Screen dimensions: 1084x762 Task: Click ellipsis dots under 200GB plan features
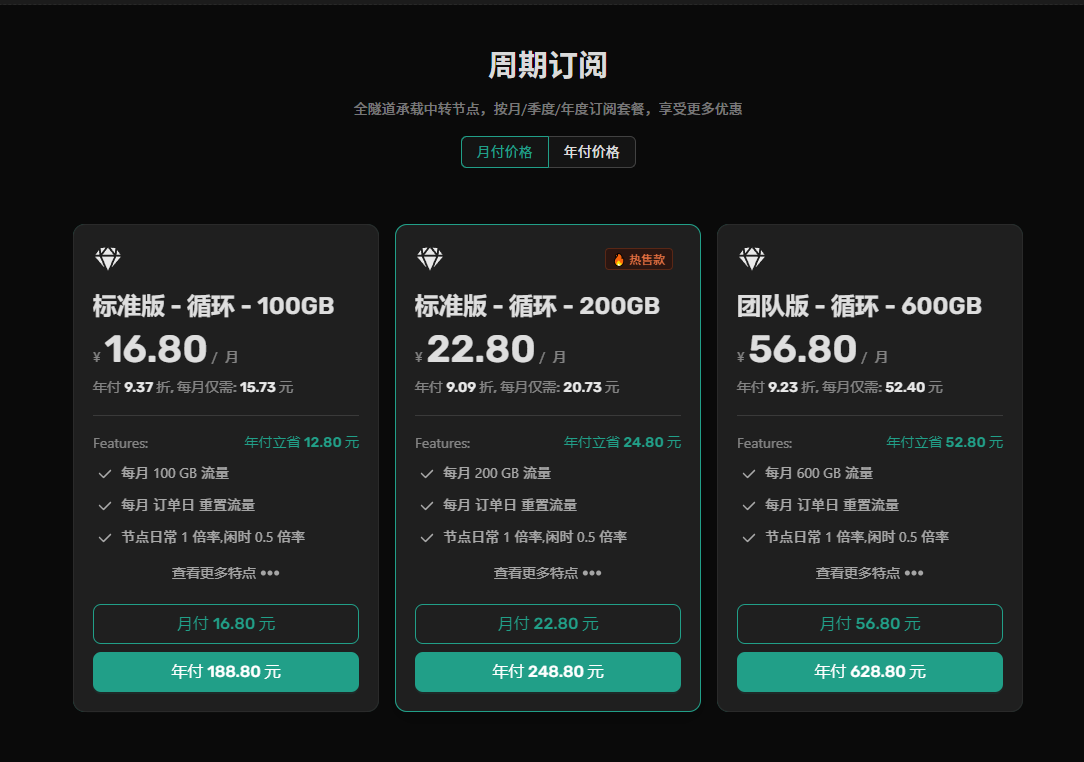click(592, 573)
